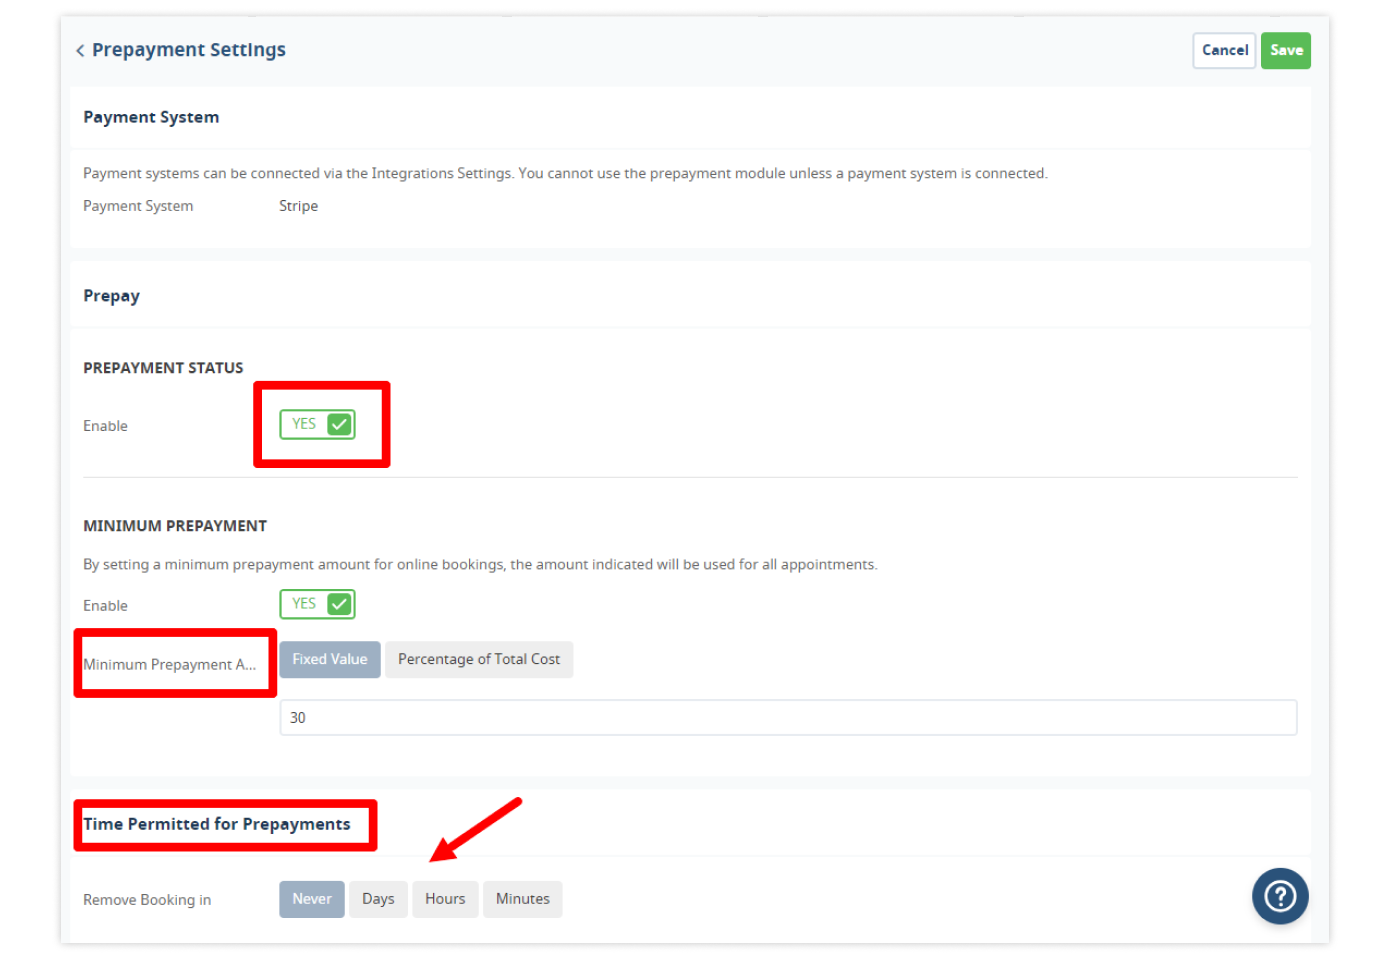Click the Minimum Prepayment A... label

(x=169, y=665)
